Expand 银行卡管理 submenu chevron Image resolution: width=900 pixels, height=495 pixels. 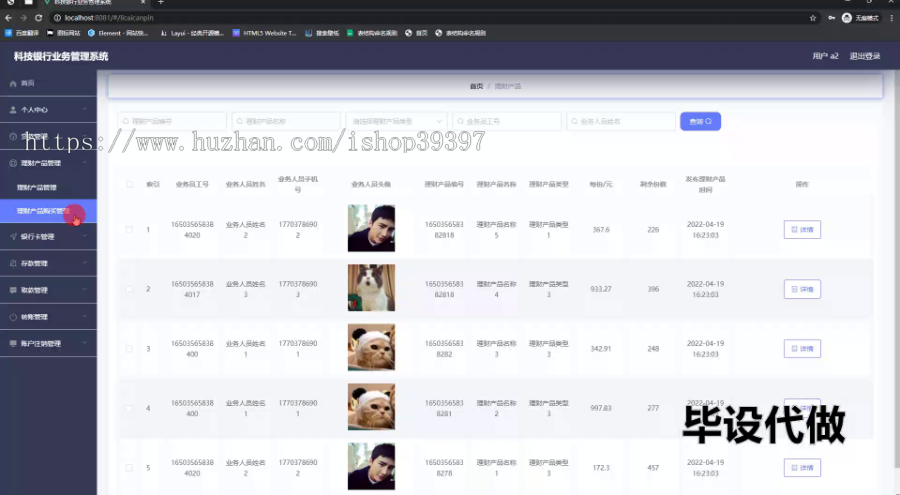click(x=84, y=237)
